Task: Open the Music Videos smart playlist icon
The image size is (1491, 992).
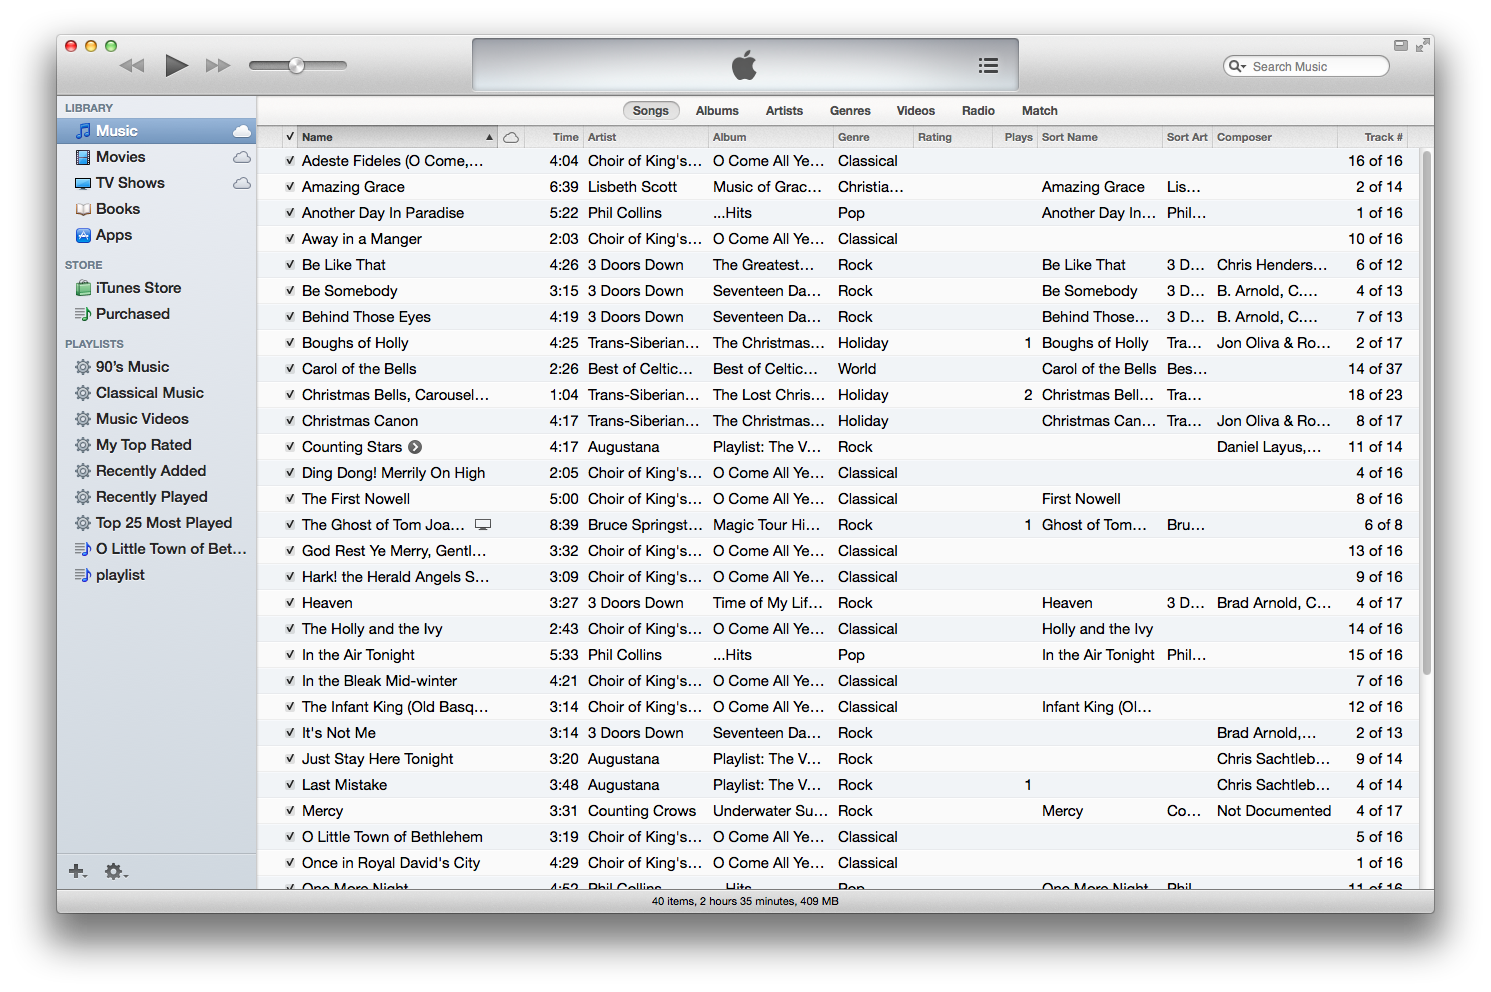Action: click(x=83, y=419)
